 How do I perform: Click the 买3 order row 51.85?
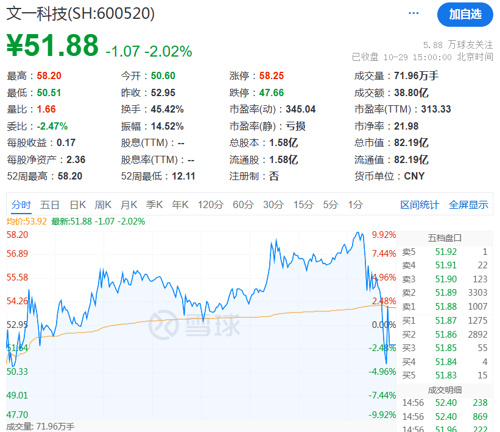(x=445, y=348)
